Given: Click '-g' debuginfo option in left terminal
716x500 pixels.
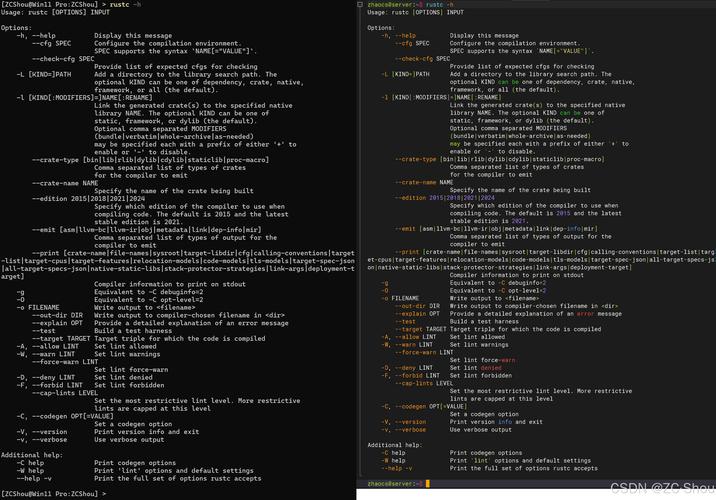Looking at the screenshot, I should click(21, 292).
